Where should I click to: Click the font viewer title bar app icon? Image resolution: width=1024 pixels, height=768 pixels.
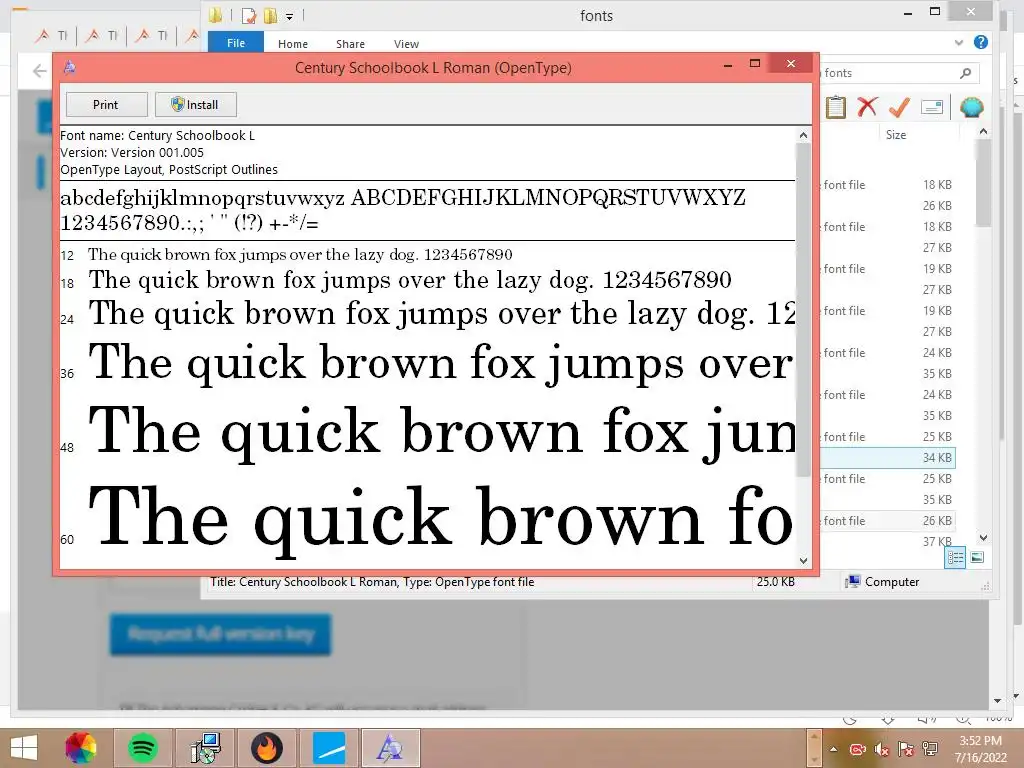tap(71, 67)
